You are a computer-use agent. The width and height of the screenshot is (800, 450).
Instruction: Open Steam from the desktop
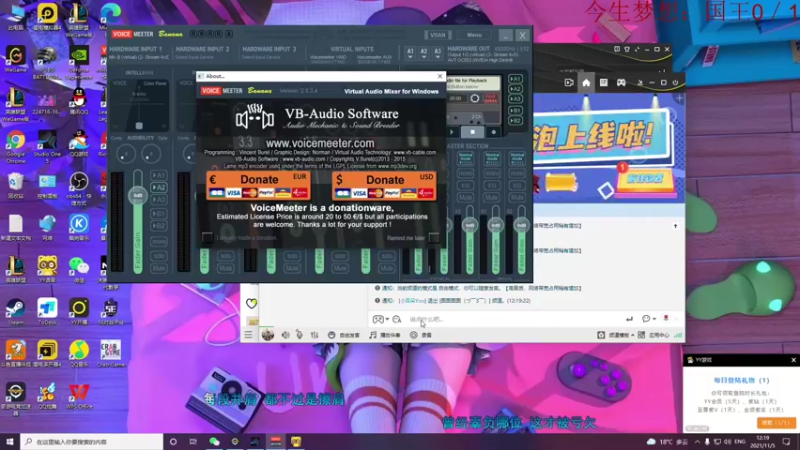[15, 312]
